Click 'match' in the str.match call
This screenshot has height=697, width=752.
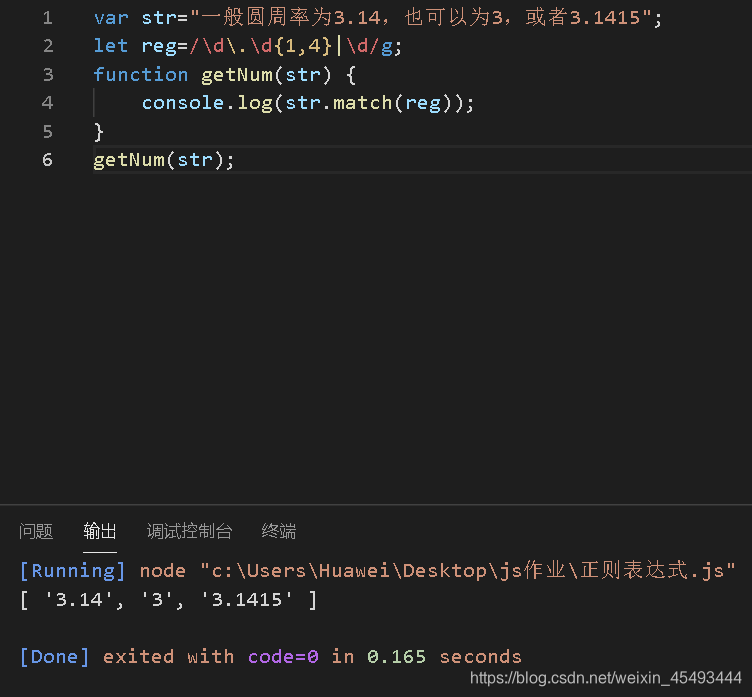tap(363, 103)
